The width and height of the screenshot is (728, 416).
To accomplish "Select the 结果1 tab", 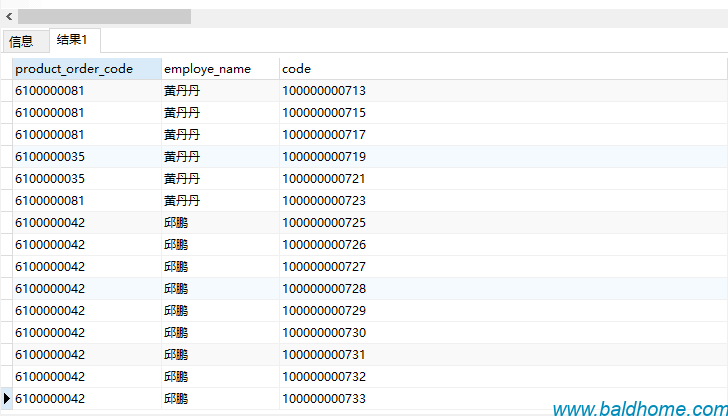I will (x=72, y=40).
